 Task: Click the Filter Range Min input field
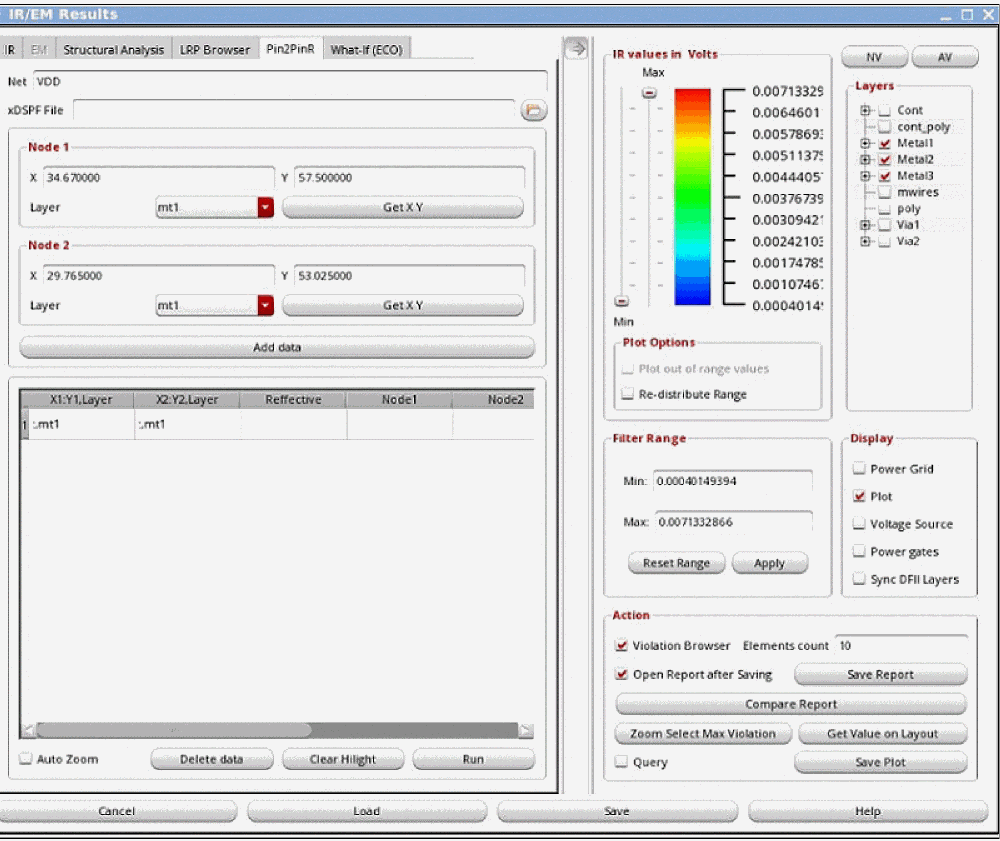click(x=732, y=481)
